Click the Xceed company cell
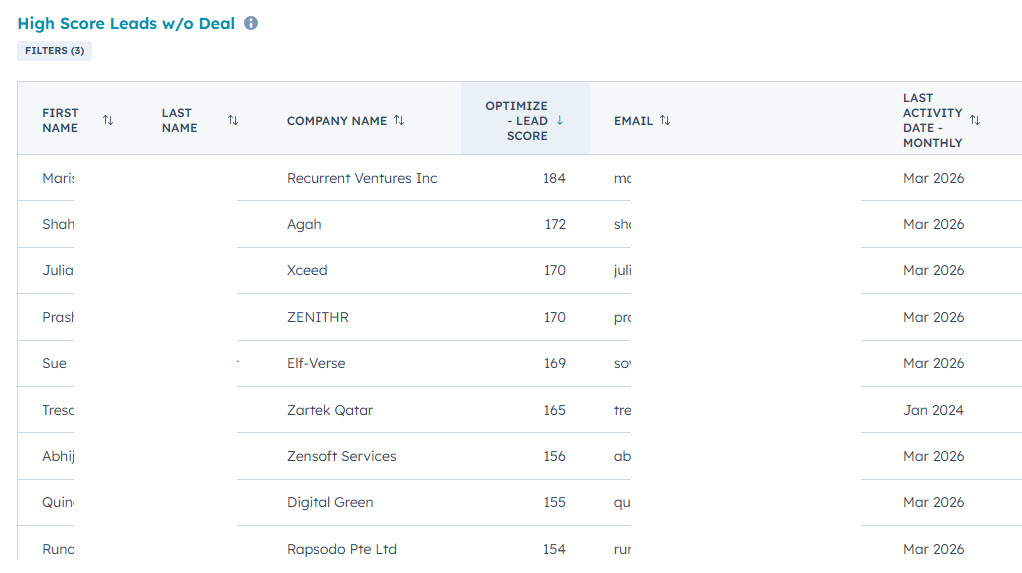 [307, 271]
